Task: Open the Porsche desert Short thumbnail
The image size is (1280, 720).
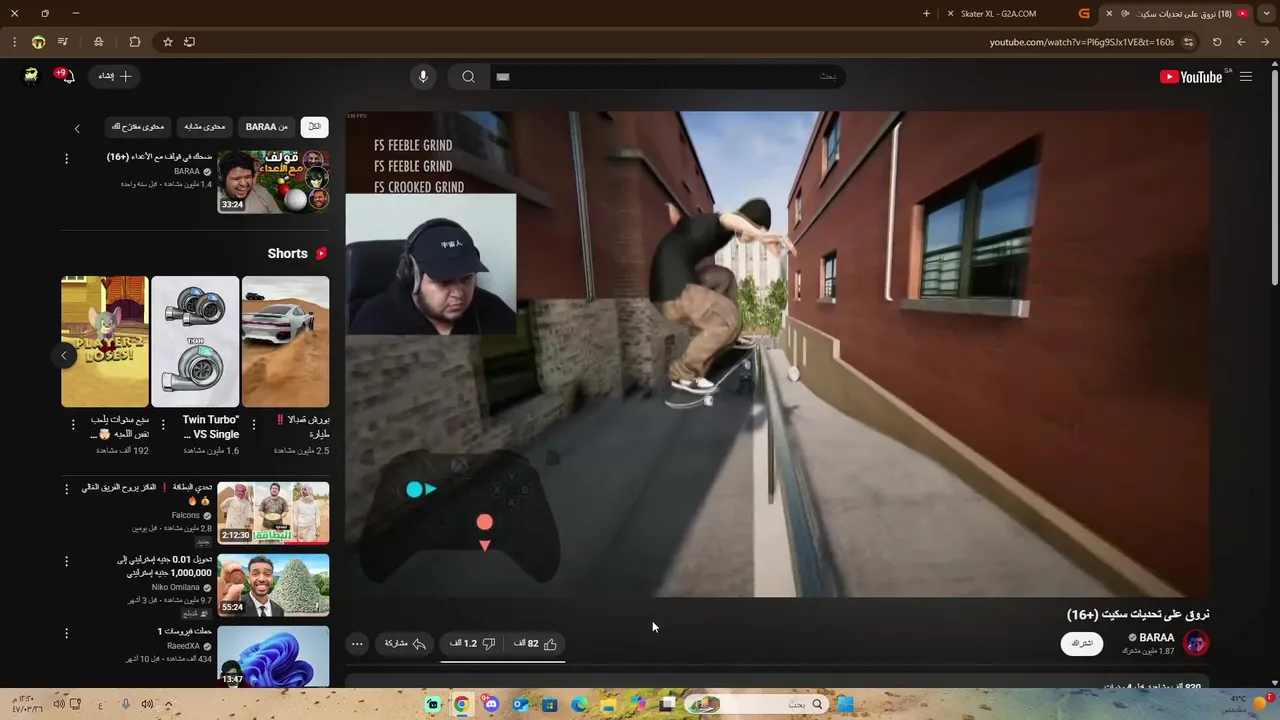Action: tap(285, 342)
